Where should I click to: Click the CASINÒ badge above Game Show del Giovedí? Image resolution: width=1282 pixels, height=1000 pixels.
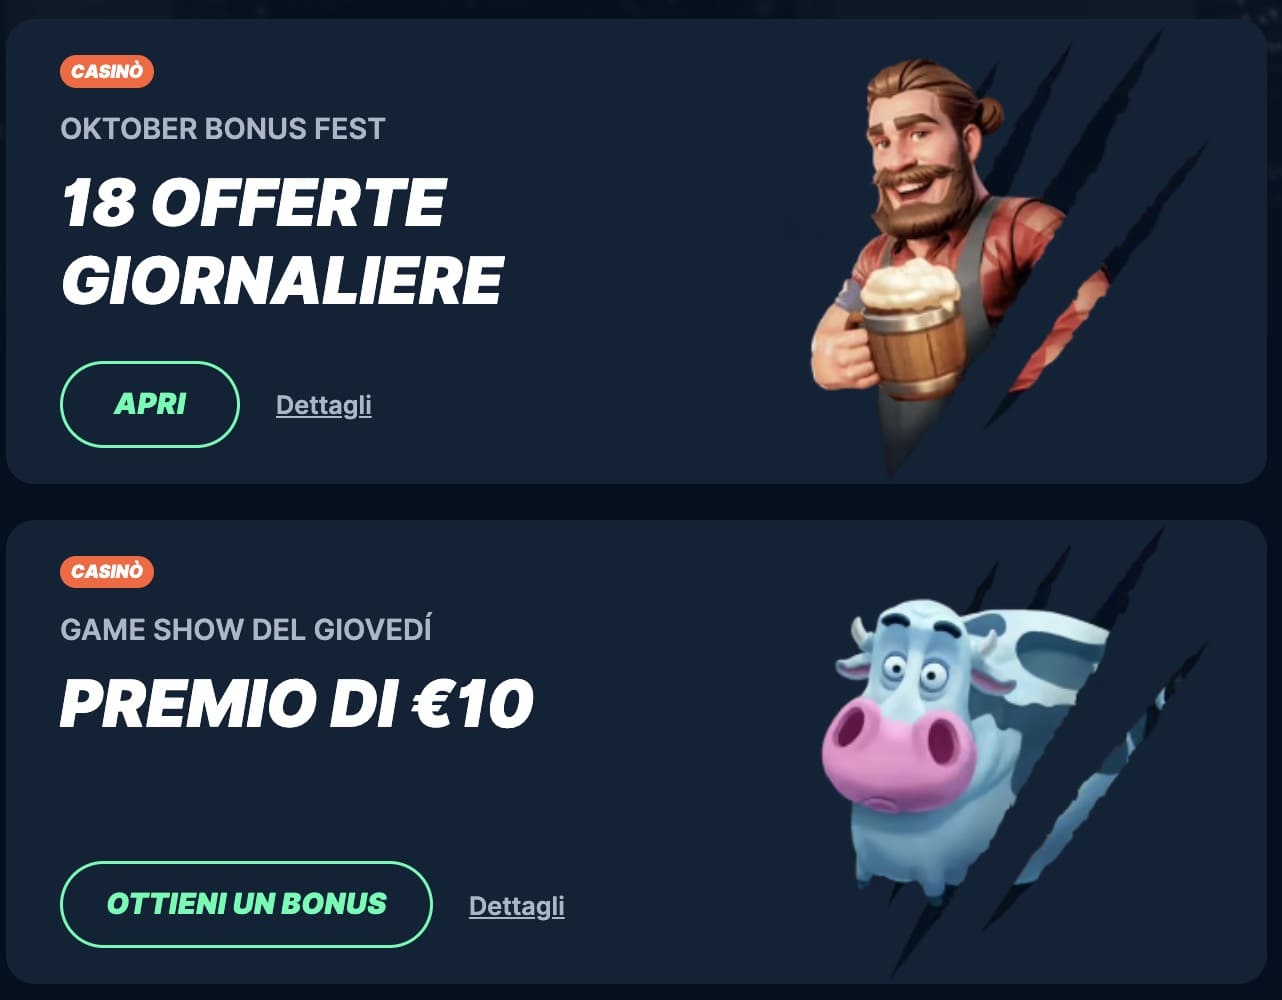(x=107, y=572)
